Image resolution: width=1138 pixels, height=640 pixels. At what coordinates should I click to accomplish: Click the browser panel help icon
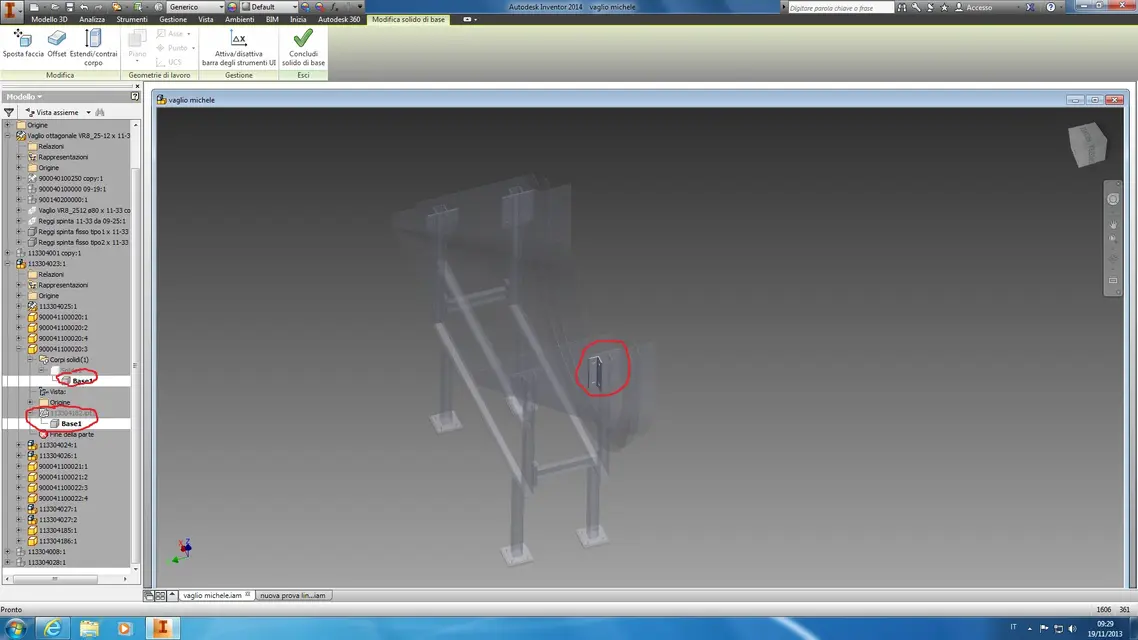coord(135,96)
